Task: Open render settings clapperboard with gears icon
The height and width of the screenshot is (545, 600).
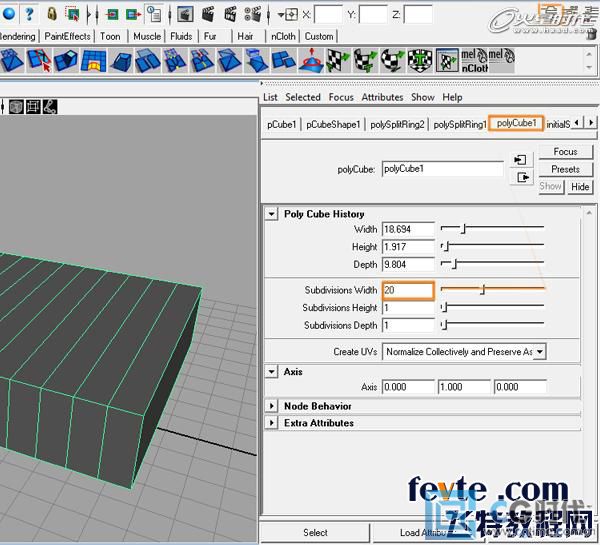Action: tap(253, 15)
